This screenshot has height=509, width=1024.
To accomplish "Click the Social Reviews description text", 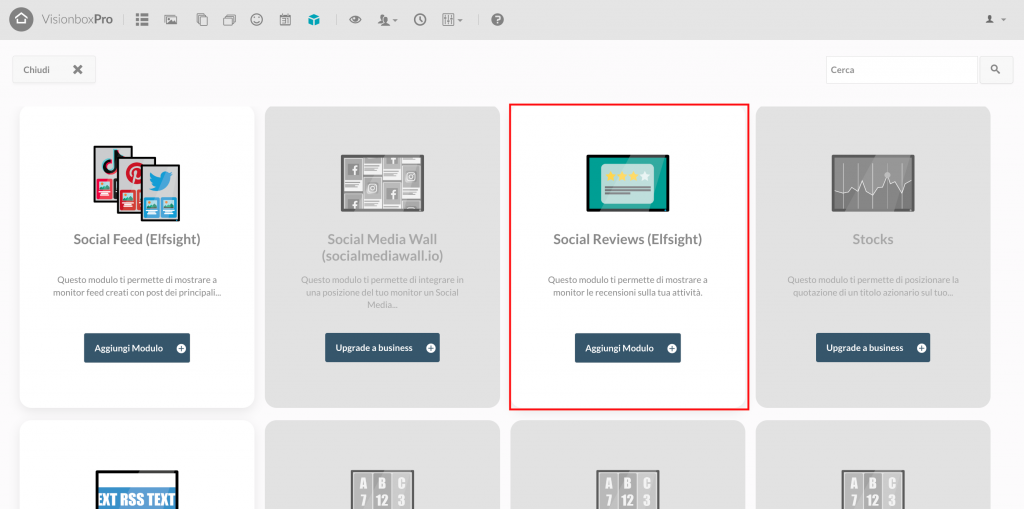I will click(628, 286).
